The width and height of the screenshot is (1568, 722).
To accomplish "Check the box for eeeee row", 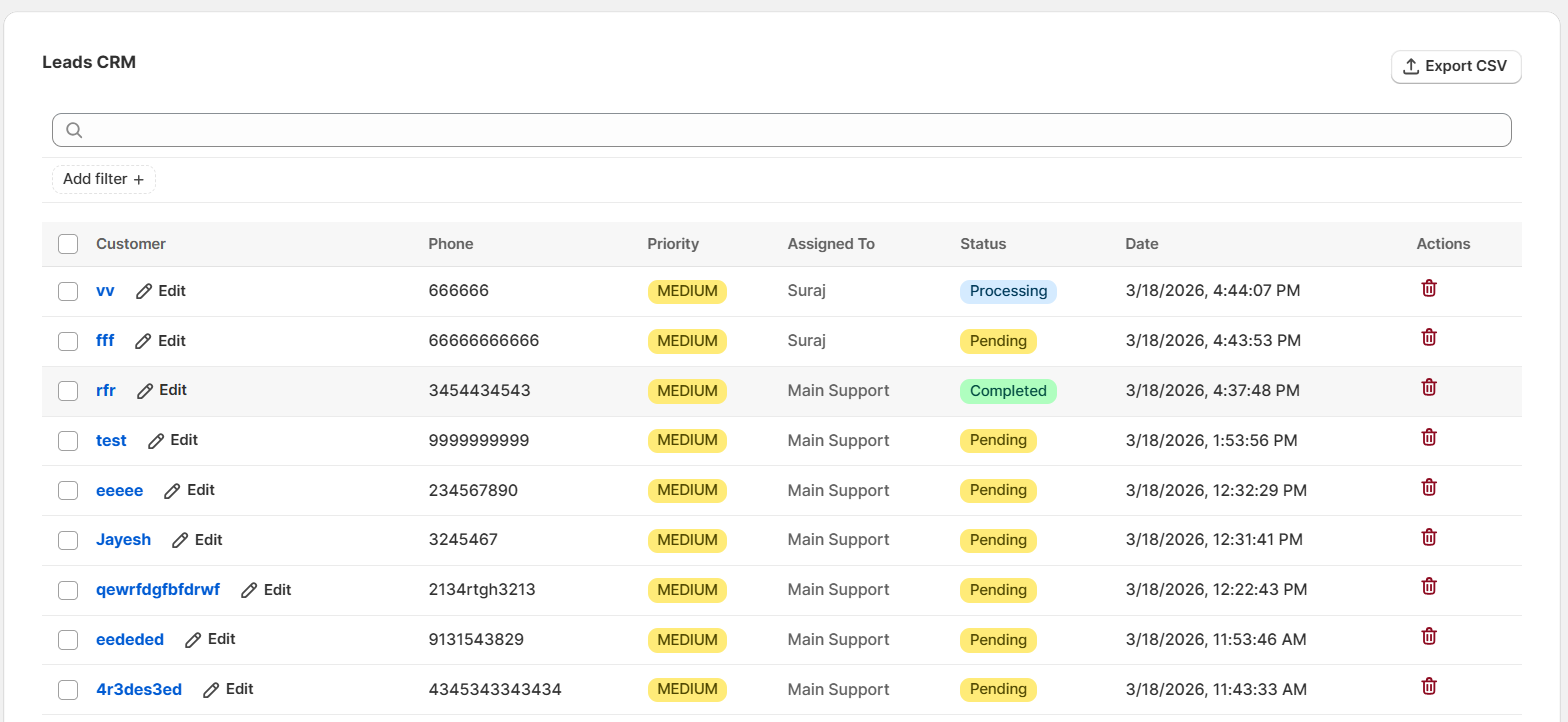I will [68, 490].
